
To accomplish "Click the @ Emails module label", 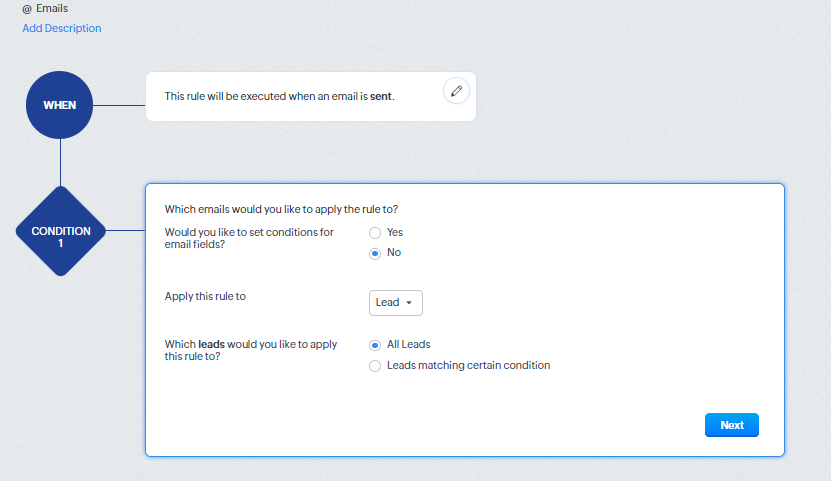I will pyautogui.click(x=45, y=8).
